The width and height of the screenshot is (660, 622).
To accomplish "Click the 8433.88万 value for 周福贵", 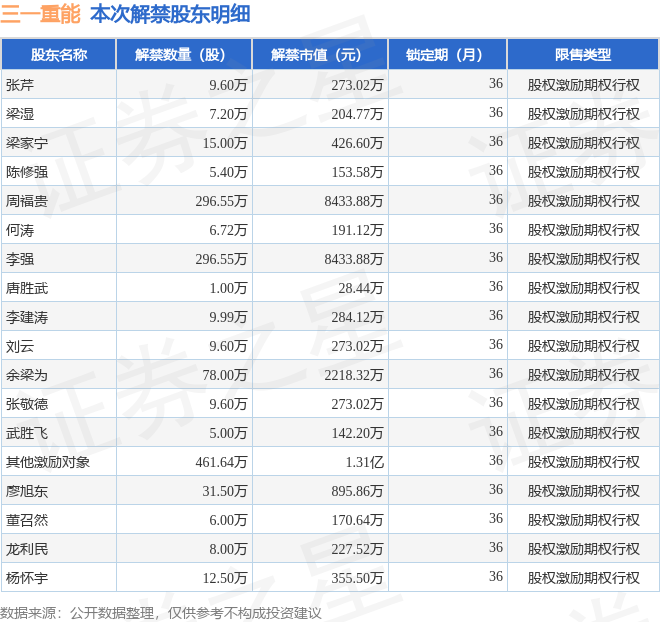I will (x=354, y=201).
